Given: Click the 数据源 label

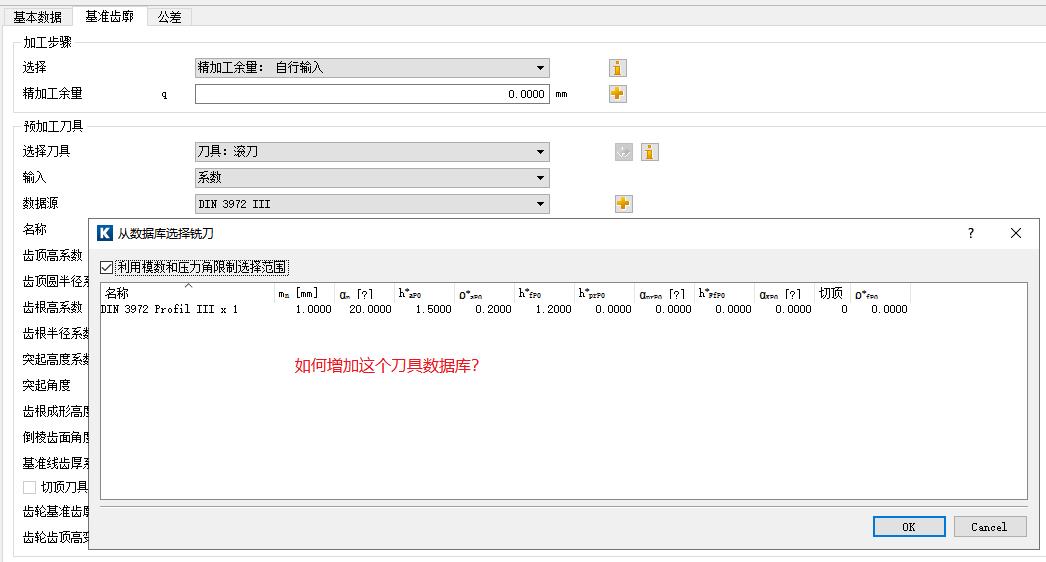Looking at the screenshot, I should (41, 204).
